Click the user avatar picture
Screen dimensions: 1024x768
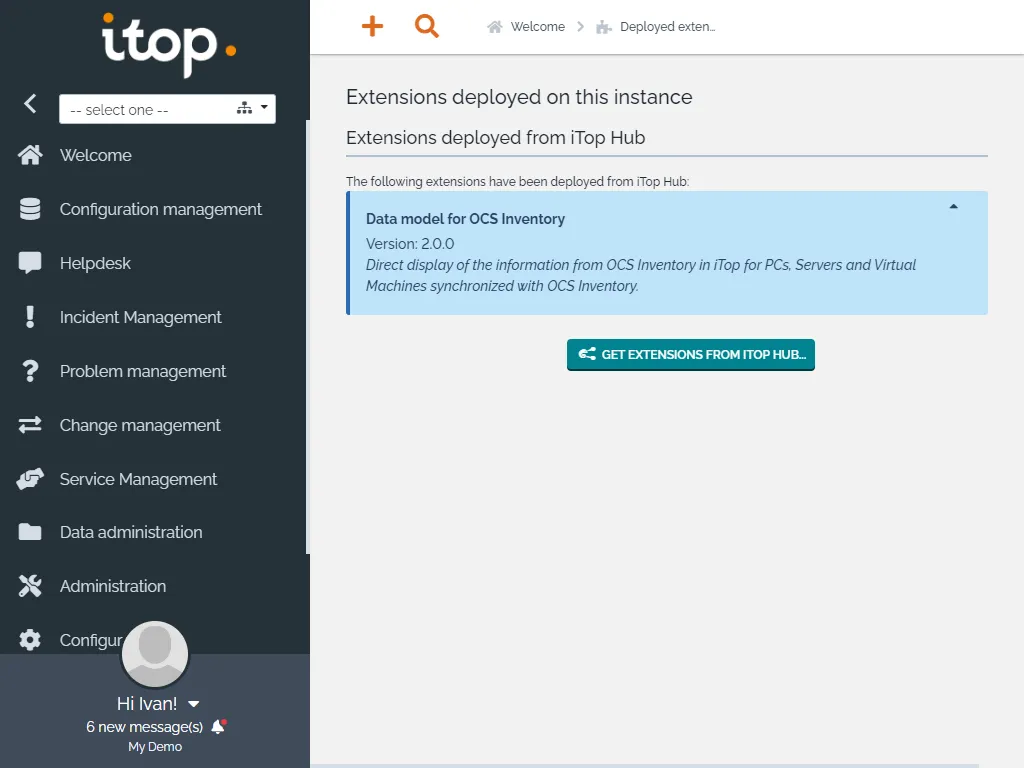point(155,654)
